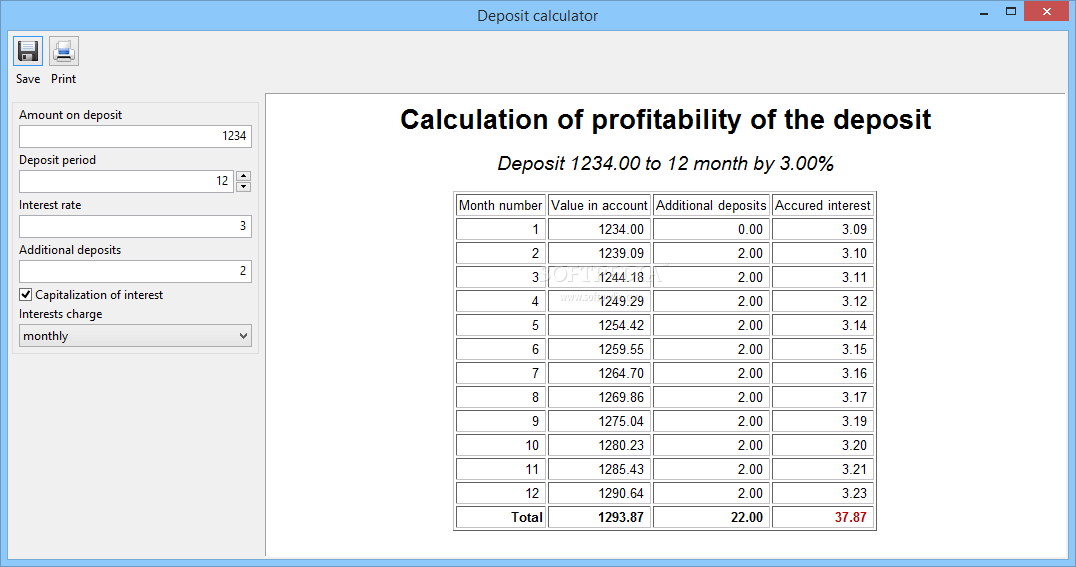Click the Print printer icon
This screenshot has height=567, width=1076.
coord(64,51)
